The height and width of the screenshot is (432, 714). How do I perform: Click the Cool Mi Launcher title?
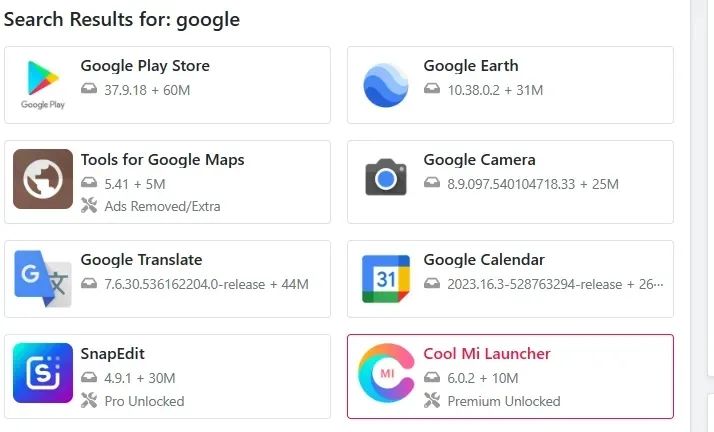pos(487,354)
